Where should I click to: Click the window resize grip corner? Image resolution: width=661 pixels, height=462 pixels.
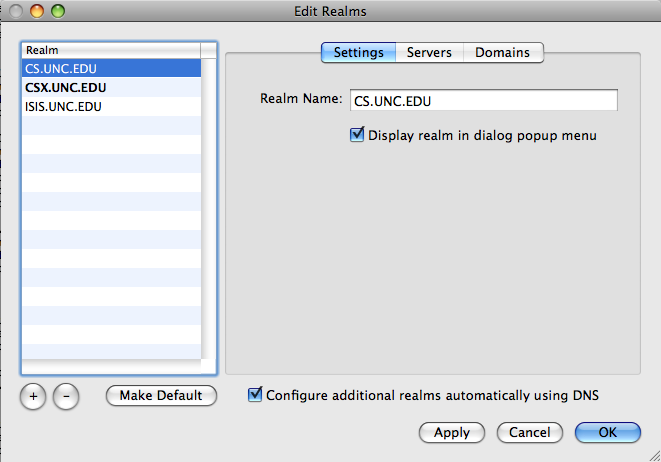click(655, 456)
